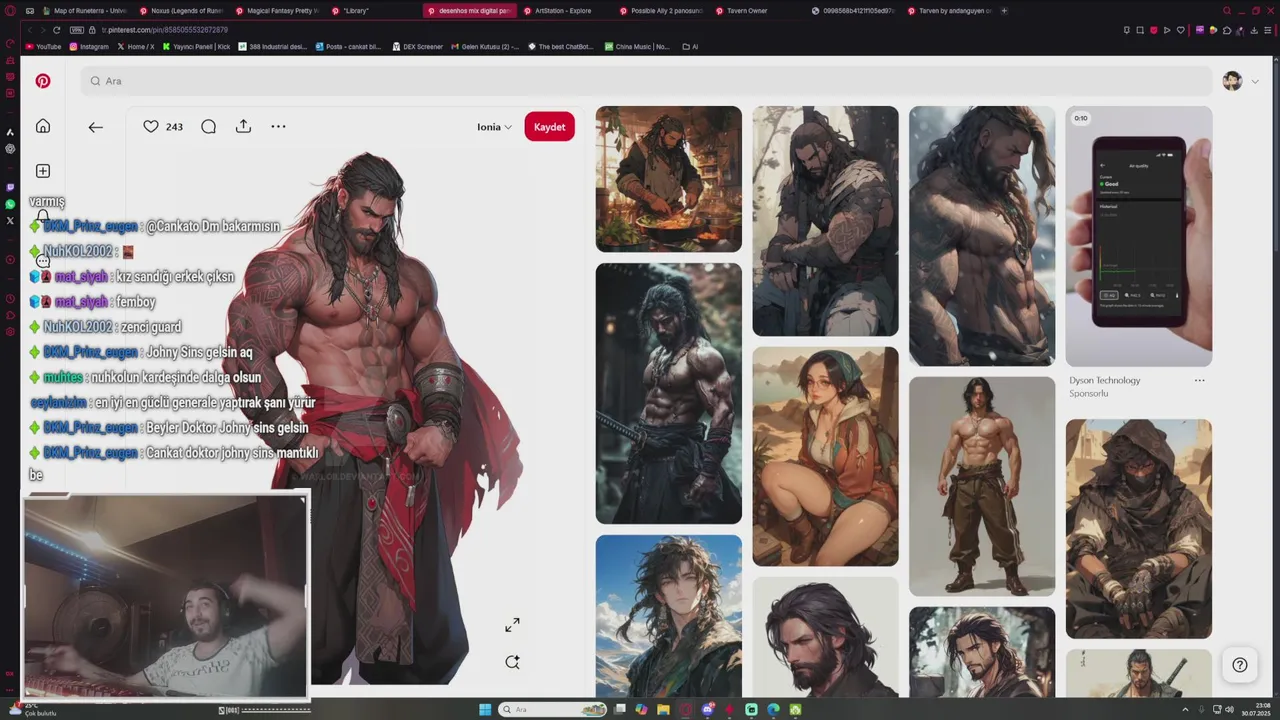Share the pin using the upload icon
This screenshot has width=1280, height=720.
(243, 127)
